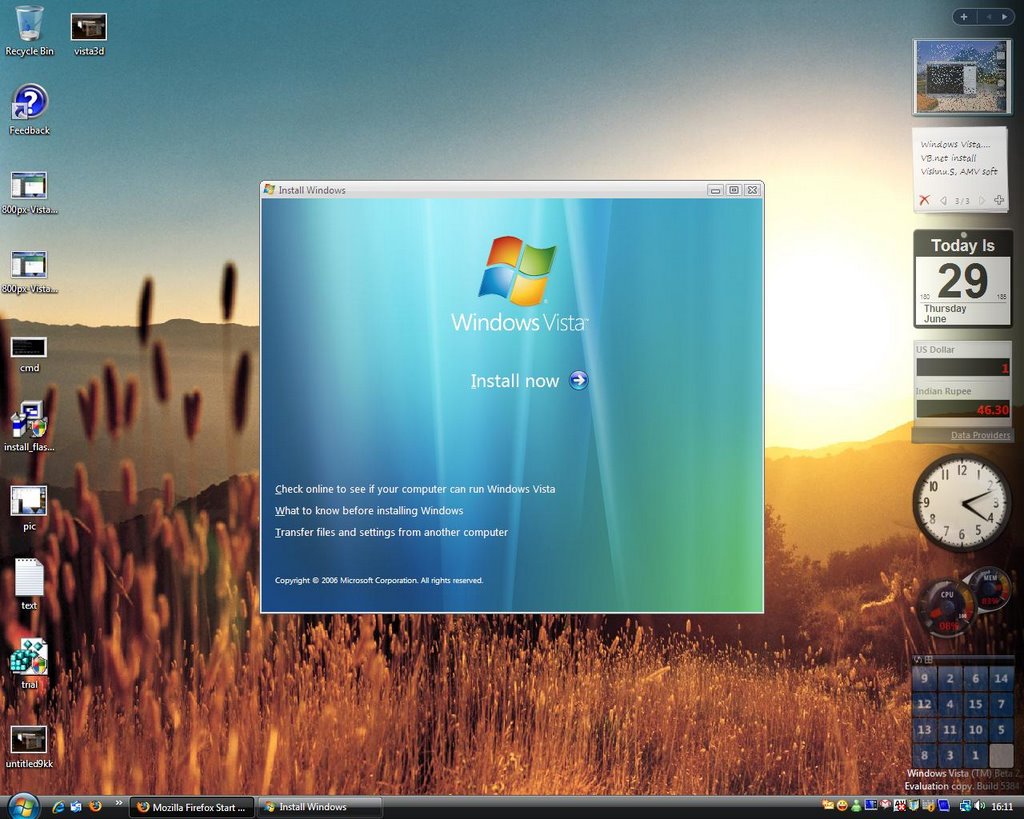Viewport: 1024px width, 819px height.
Task: Click Show Desktop icon in Quick Launch
Action: coord(76,807)
